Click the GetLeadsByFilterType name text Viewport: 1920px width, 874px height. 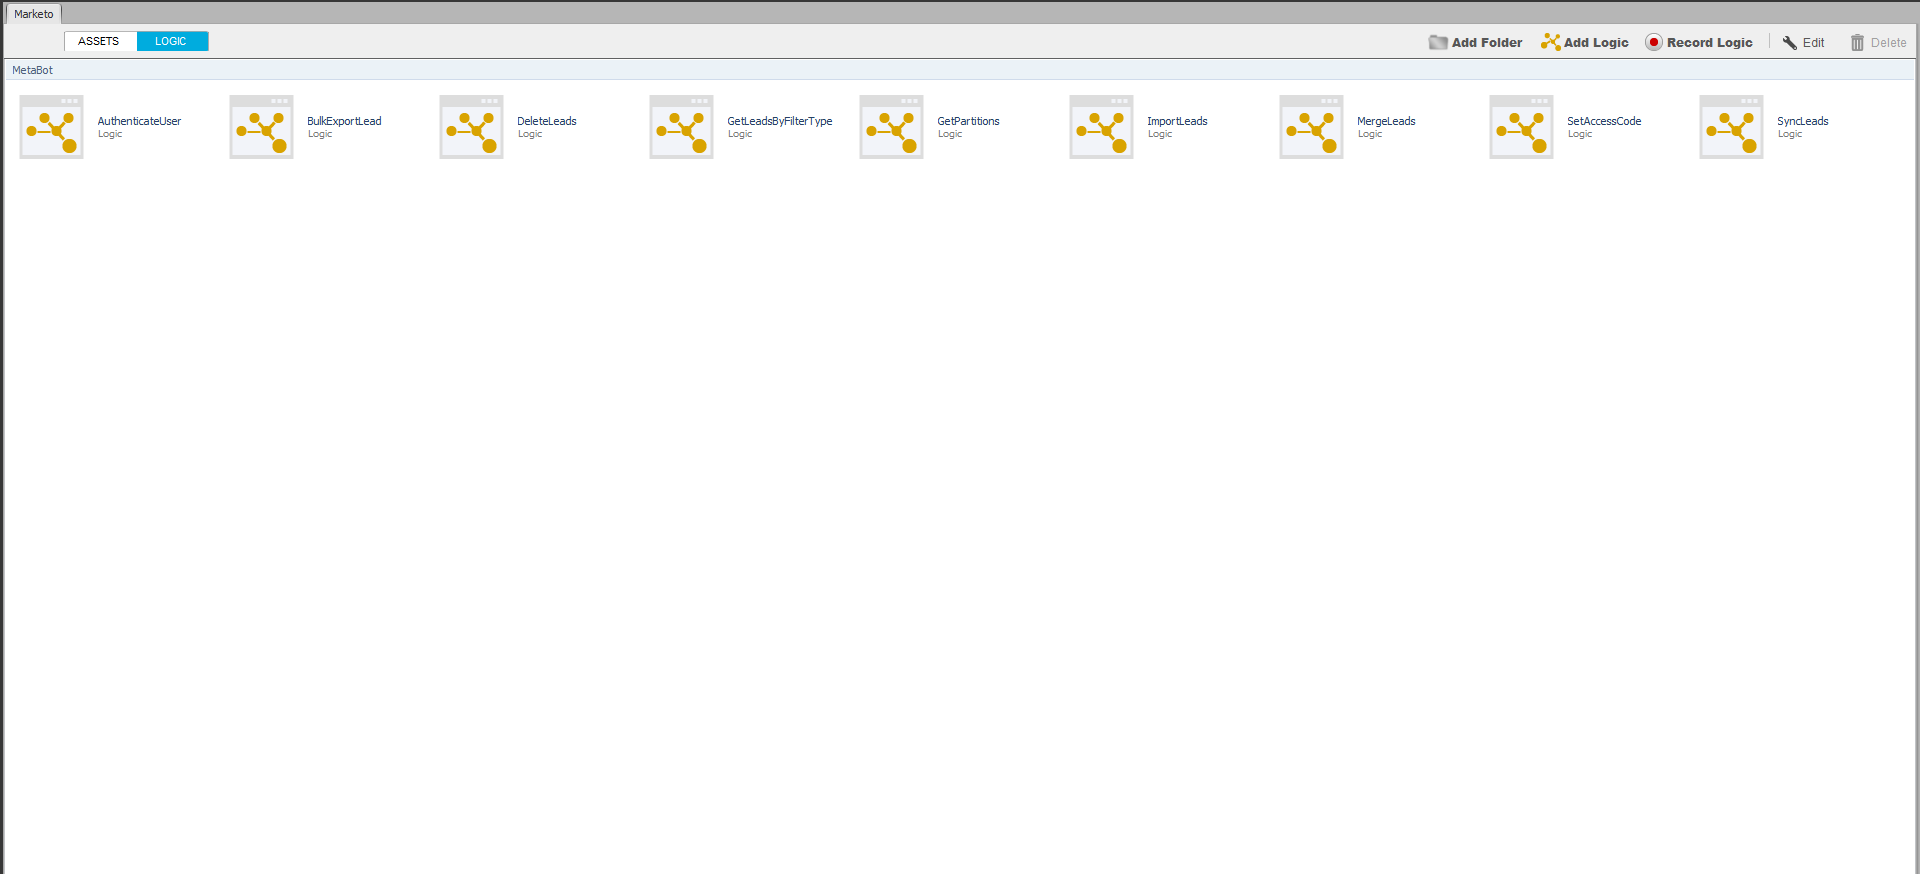point(780,121)
